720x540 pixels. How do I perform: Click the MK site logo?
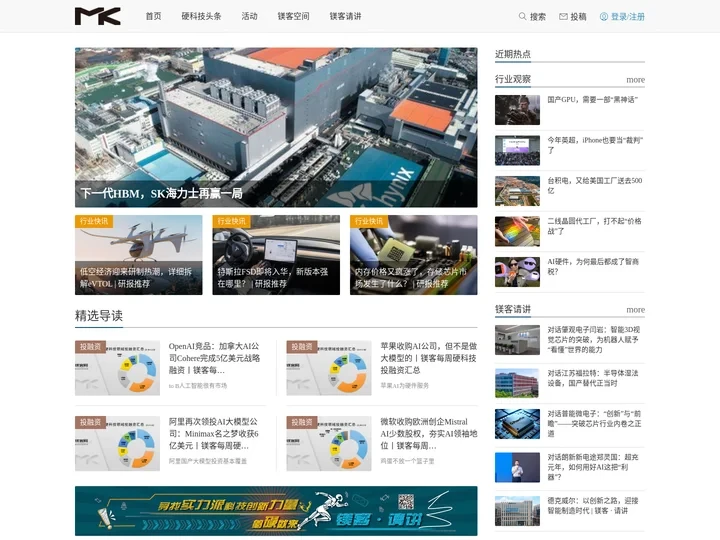[x=98, y=16]
